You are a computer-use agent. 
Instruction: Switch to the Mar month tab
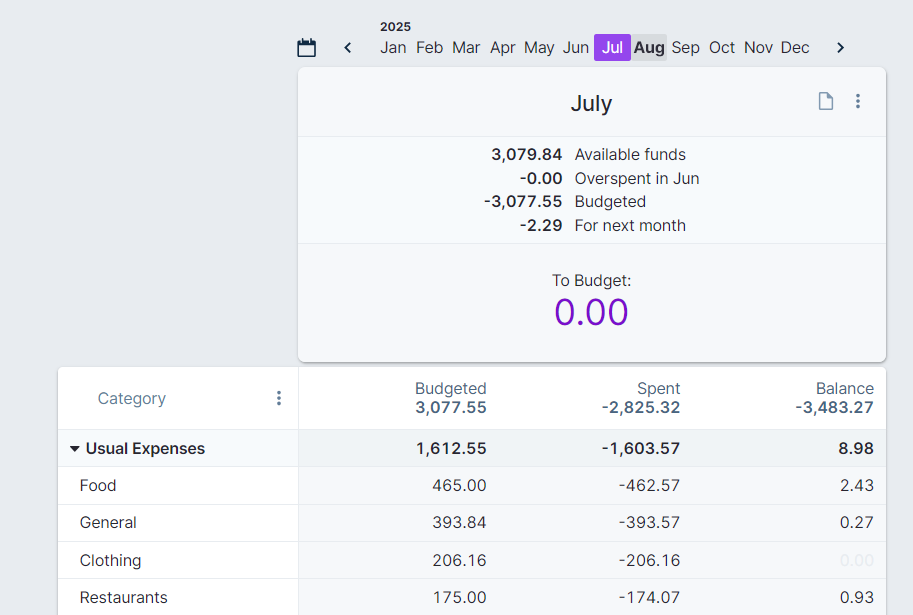click(466, 47)
